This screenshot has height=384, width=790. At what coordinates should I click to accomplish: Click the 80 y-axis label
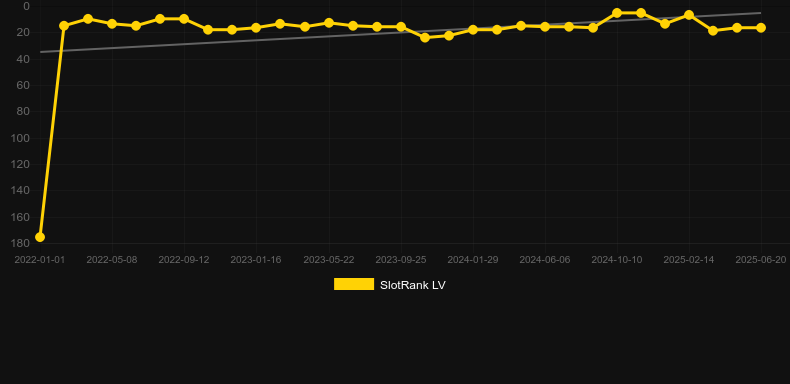(x=24, y=111)
